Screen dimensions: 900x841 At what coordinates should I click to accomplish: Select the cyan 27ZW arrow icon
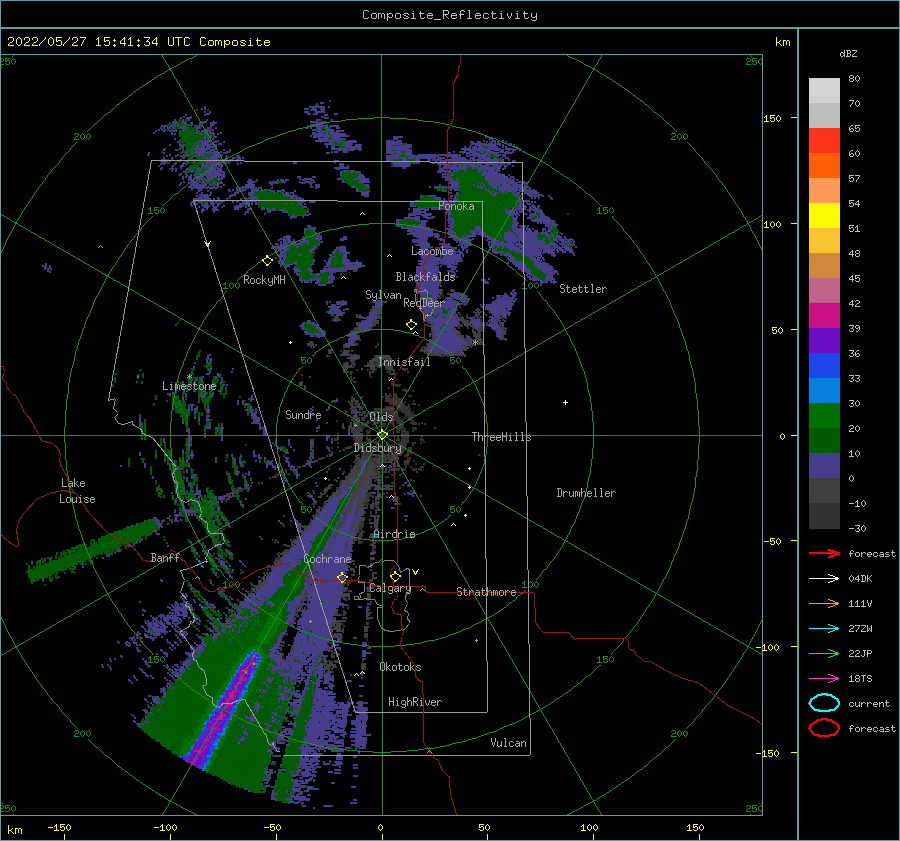coord(824,629)
